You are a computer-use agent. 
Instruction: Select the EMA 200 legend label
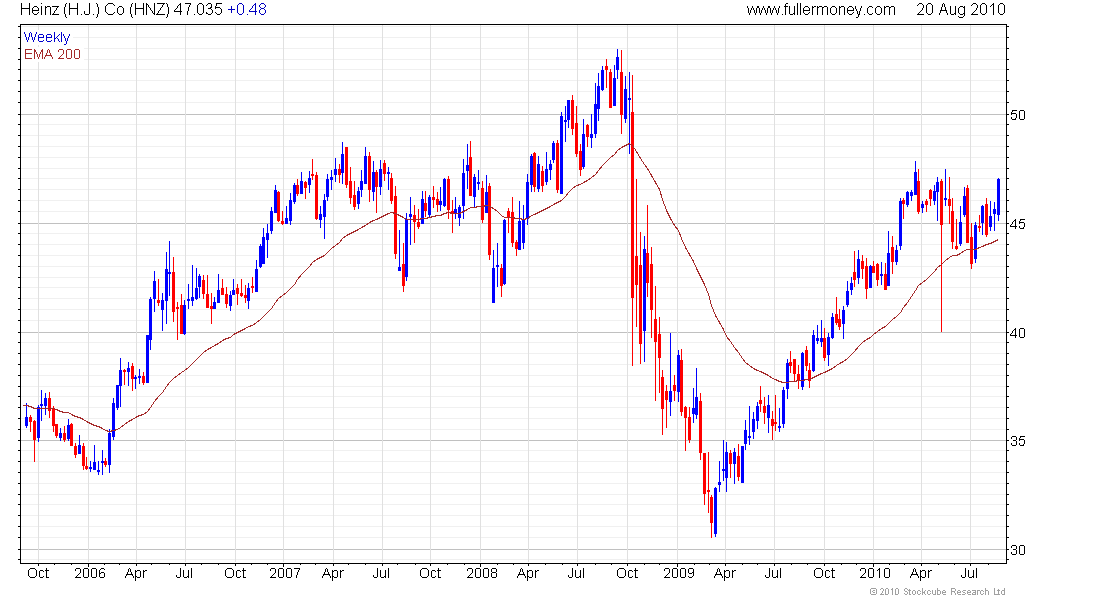(52, 54)
